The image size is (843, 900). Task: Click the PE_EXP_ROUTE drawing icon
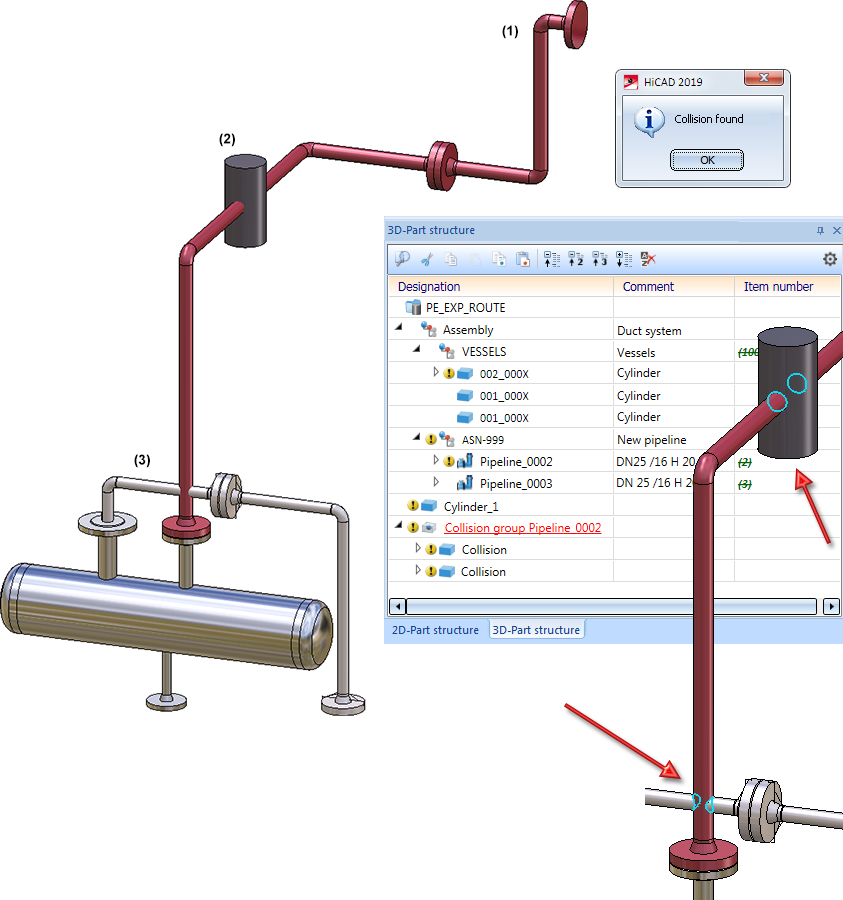(x=413, y=308)
